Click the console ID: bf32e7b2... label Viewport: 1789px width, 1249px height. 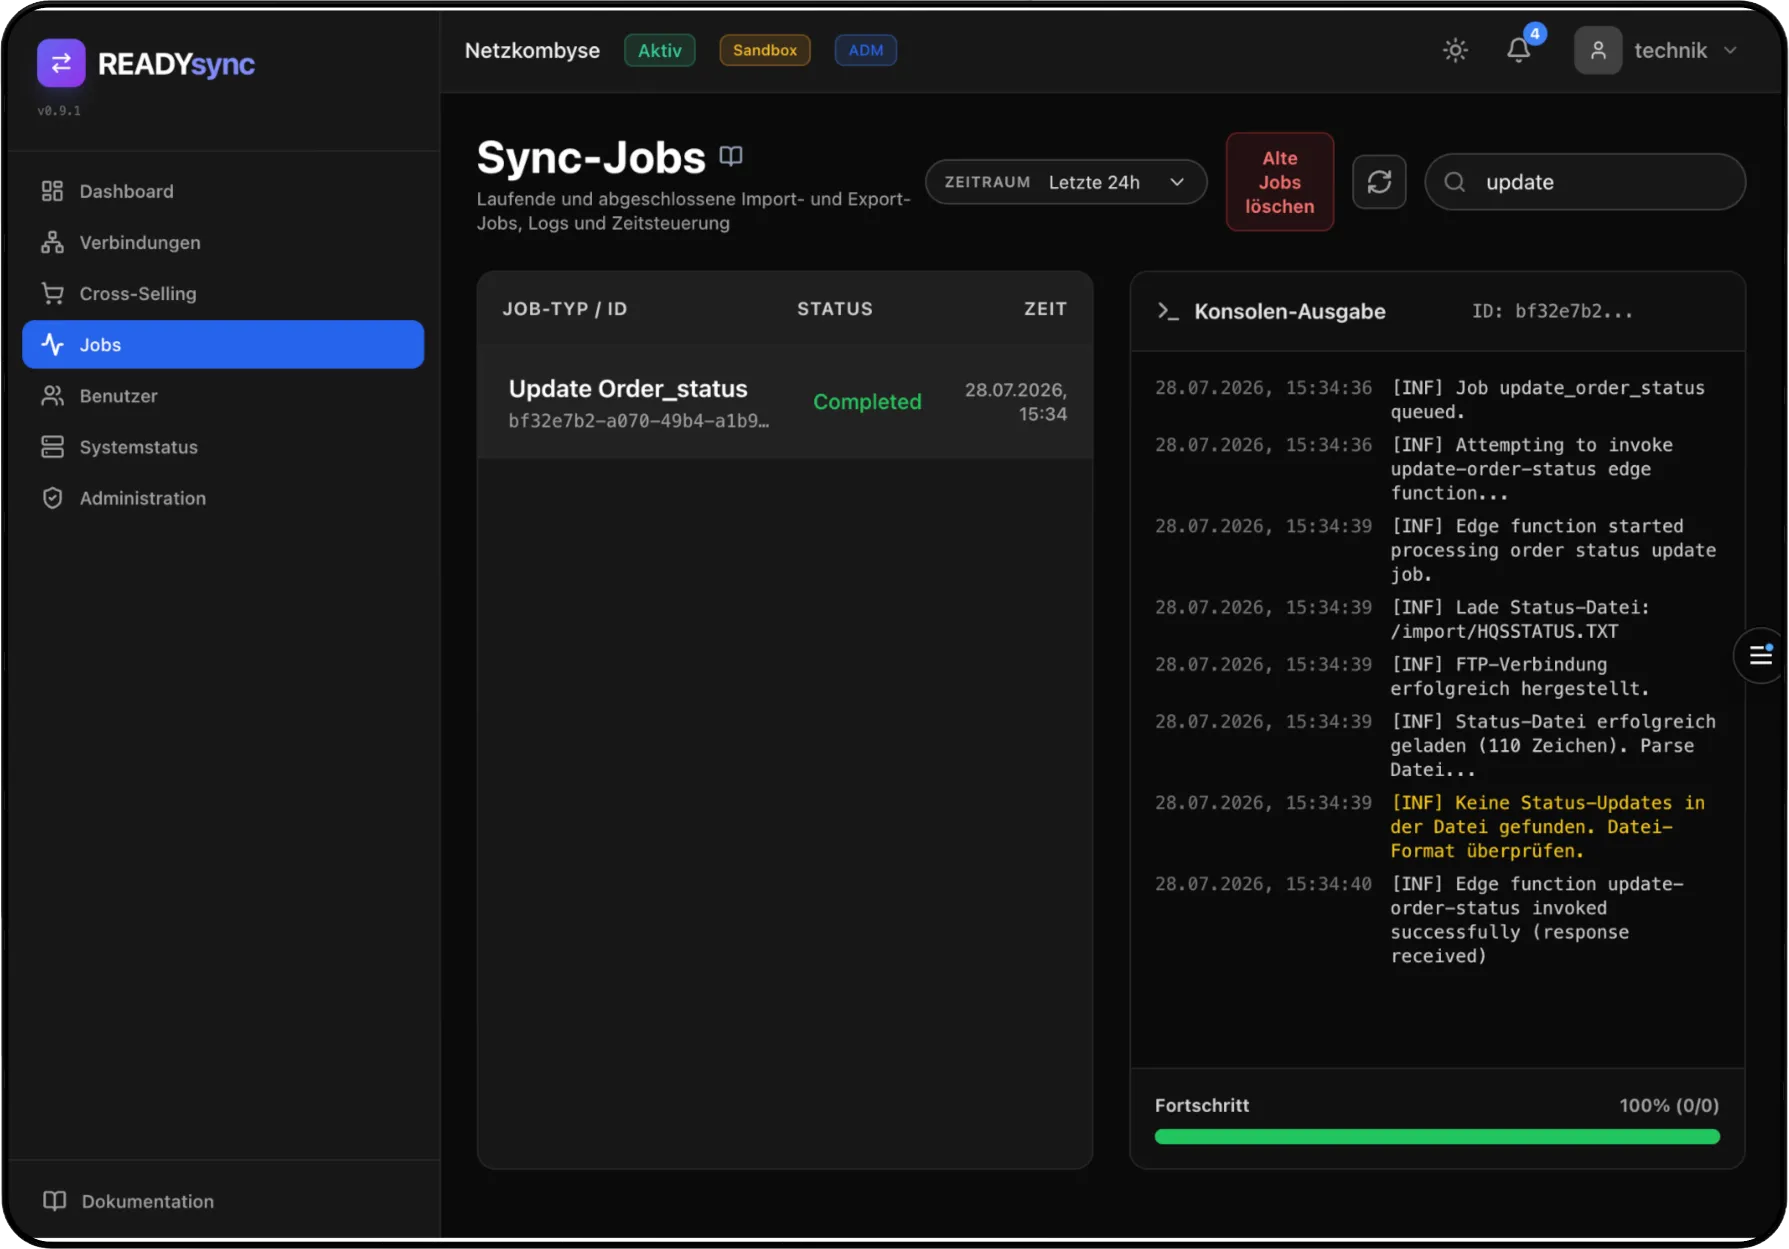(x=1552, y=311)
